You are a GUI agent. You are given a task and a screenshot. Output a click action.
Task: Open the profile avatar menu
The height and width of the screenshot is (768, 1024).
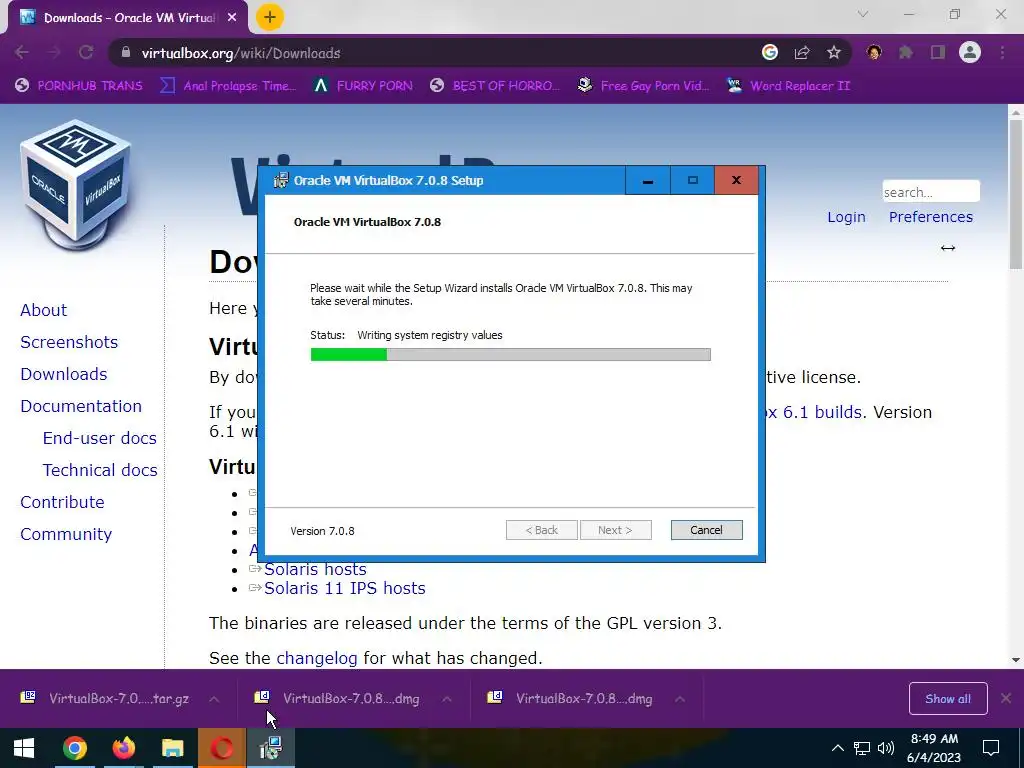coord(970,53)
